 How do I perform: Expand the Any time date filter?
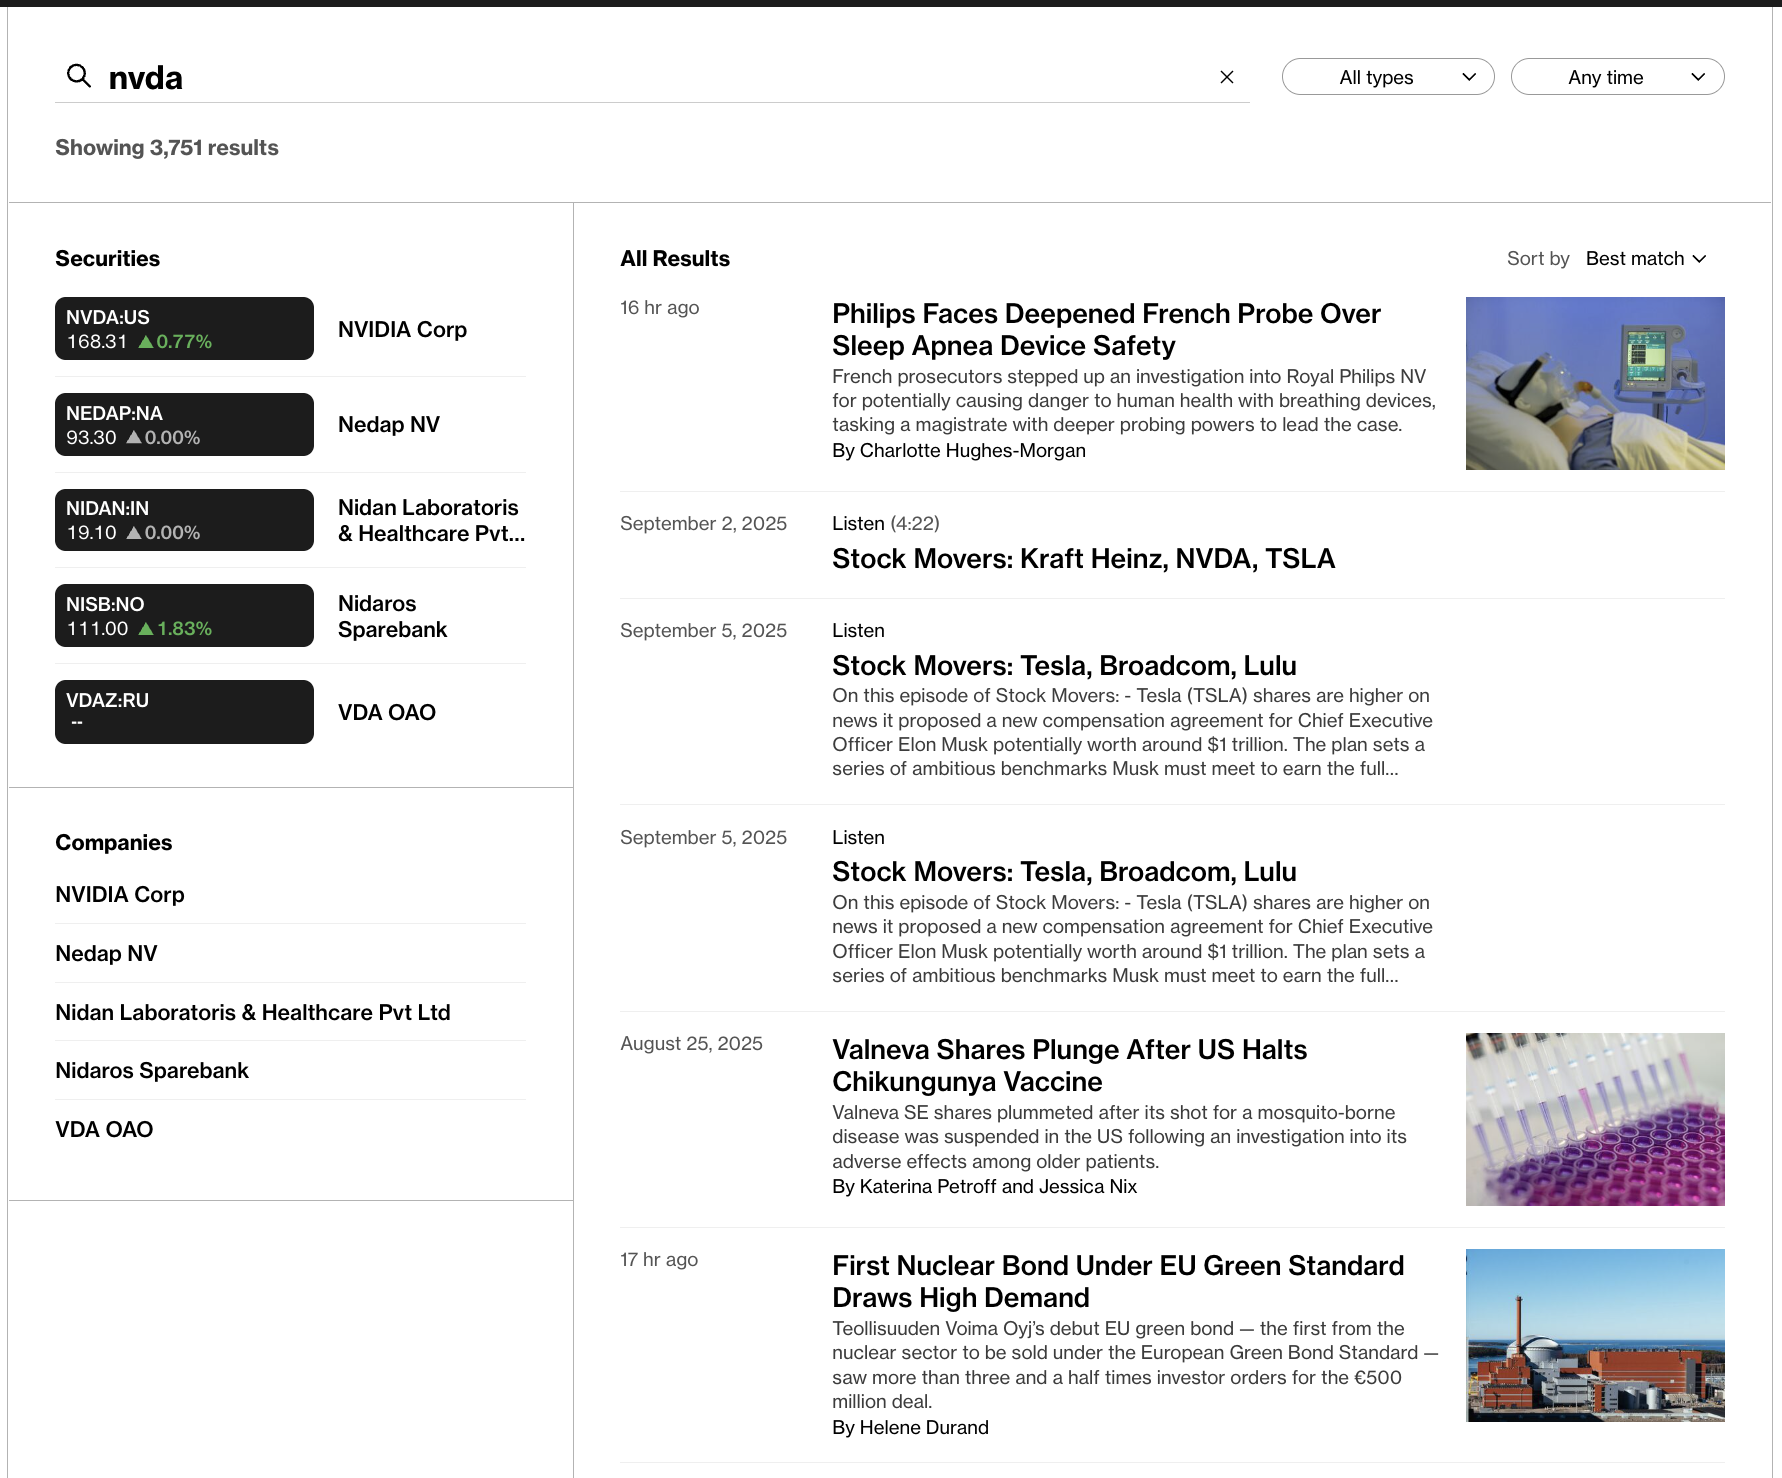coord(1616,77)
